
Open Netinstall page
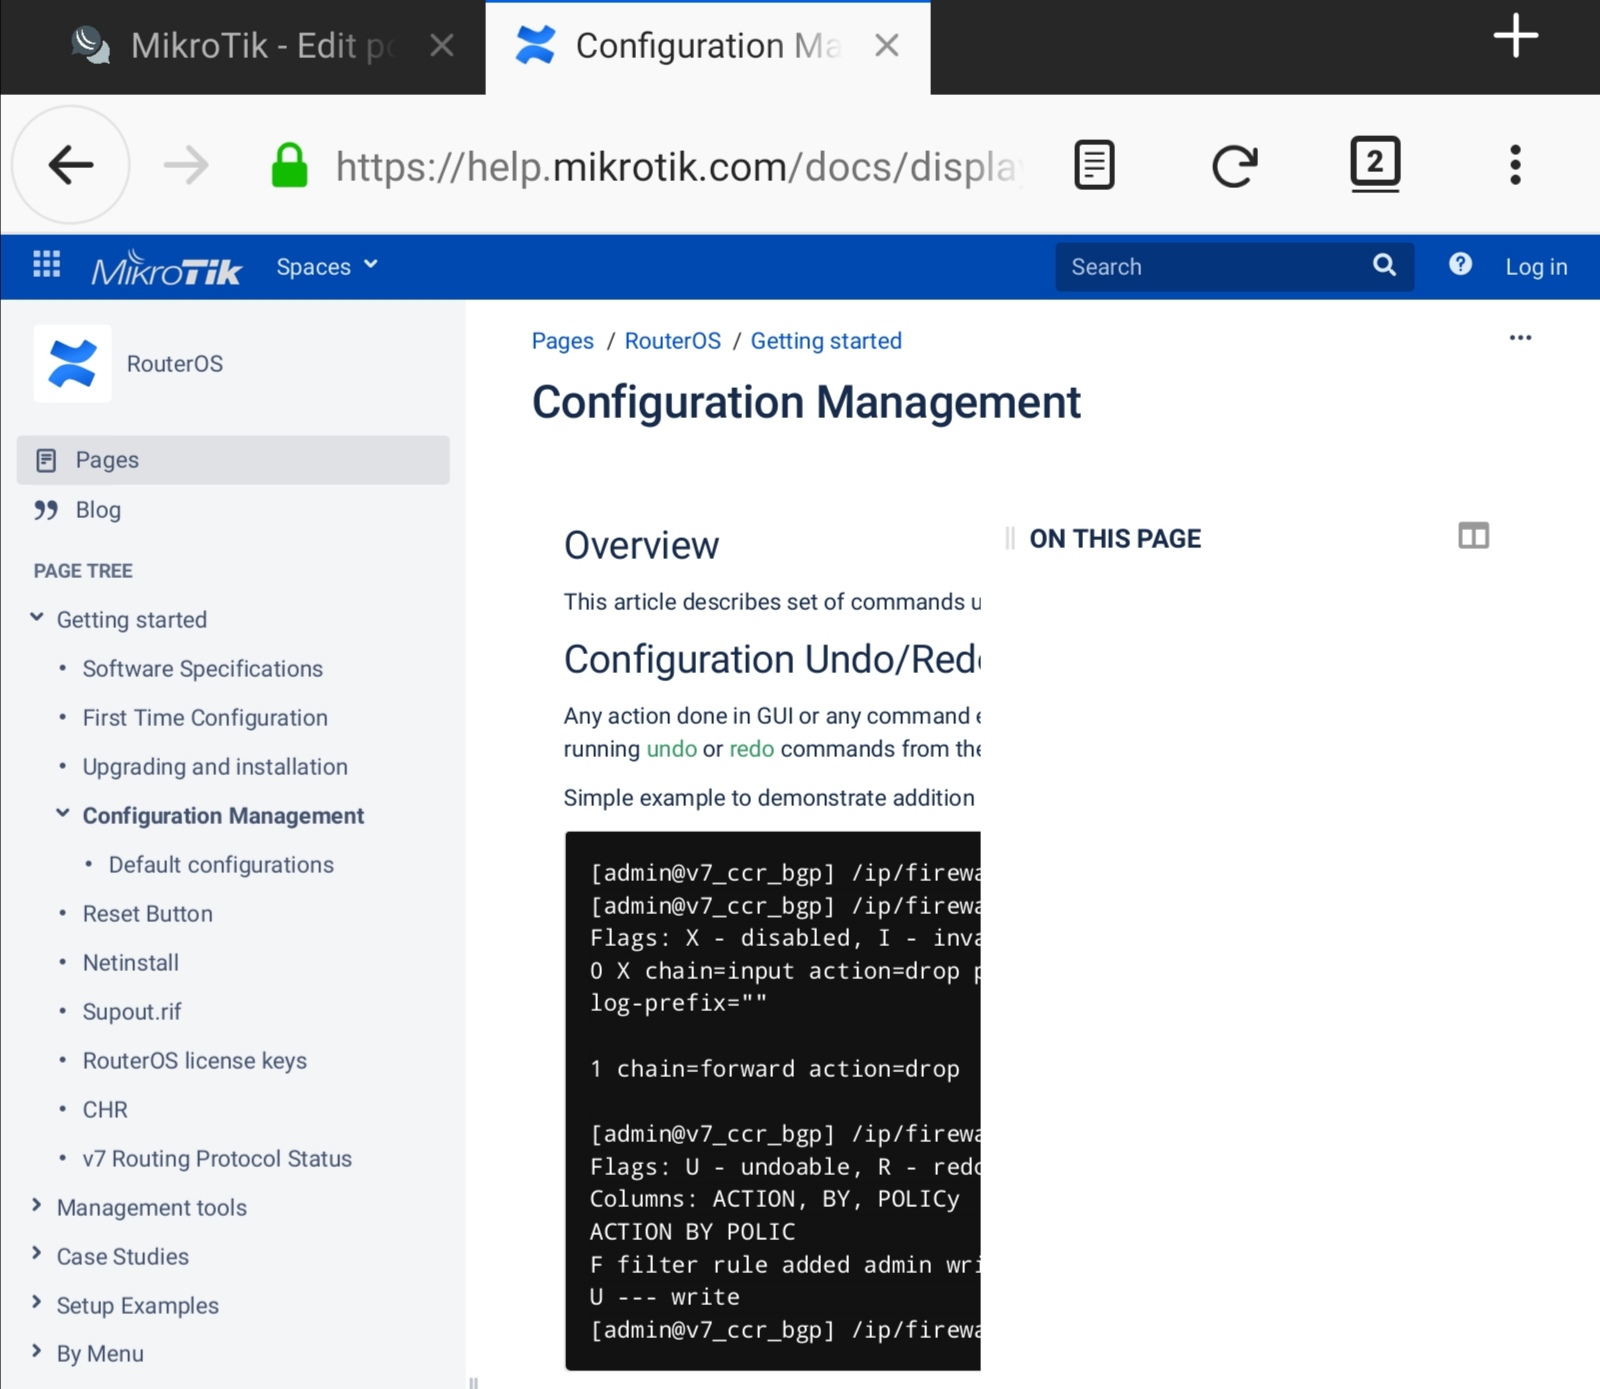tap(130, 963)
